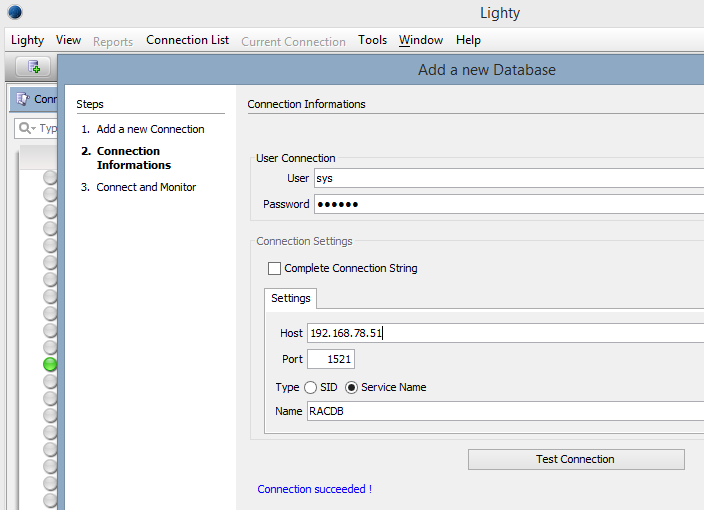Open the Window menu
This screenshot has width=704, height=510.
pos(421,40)
